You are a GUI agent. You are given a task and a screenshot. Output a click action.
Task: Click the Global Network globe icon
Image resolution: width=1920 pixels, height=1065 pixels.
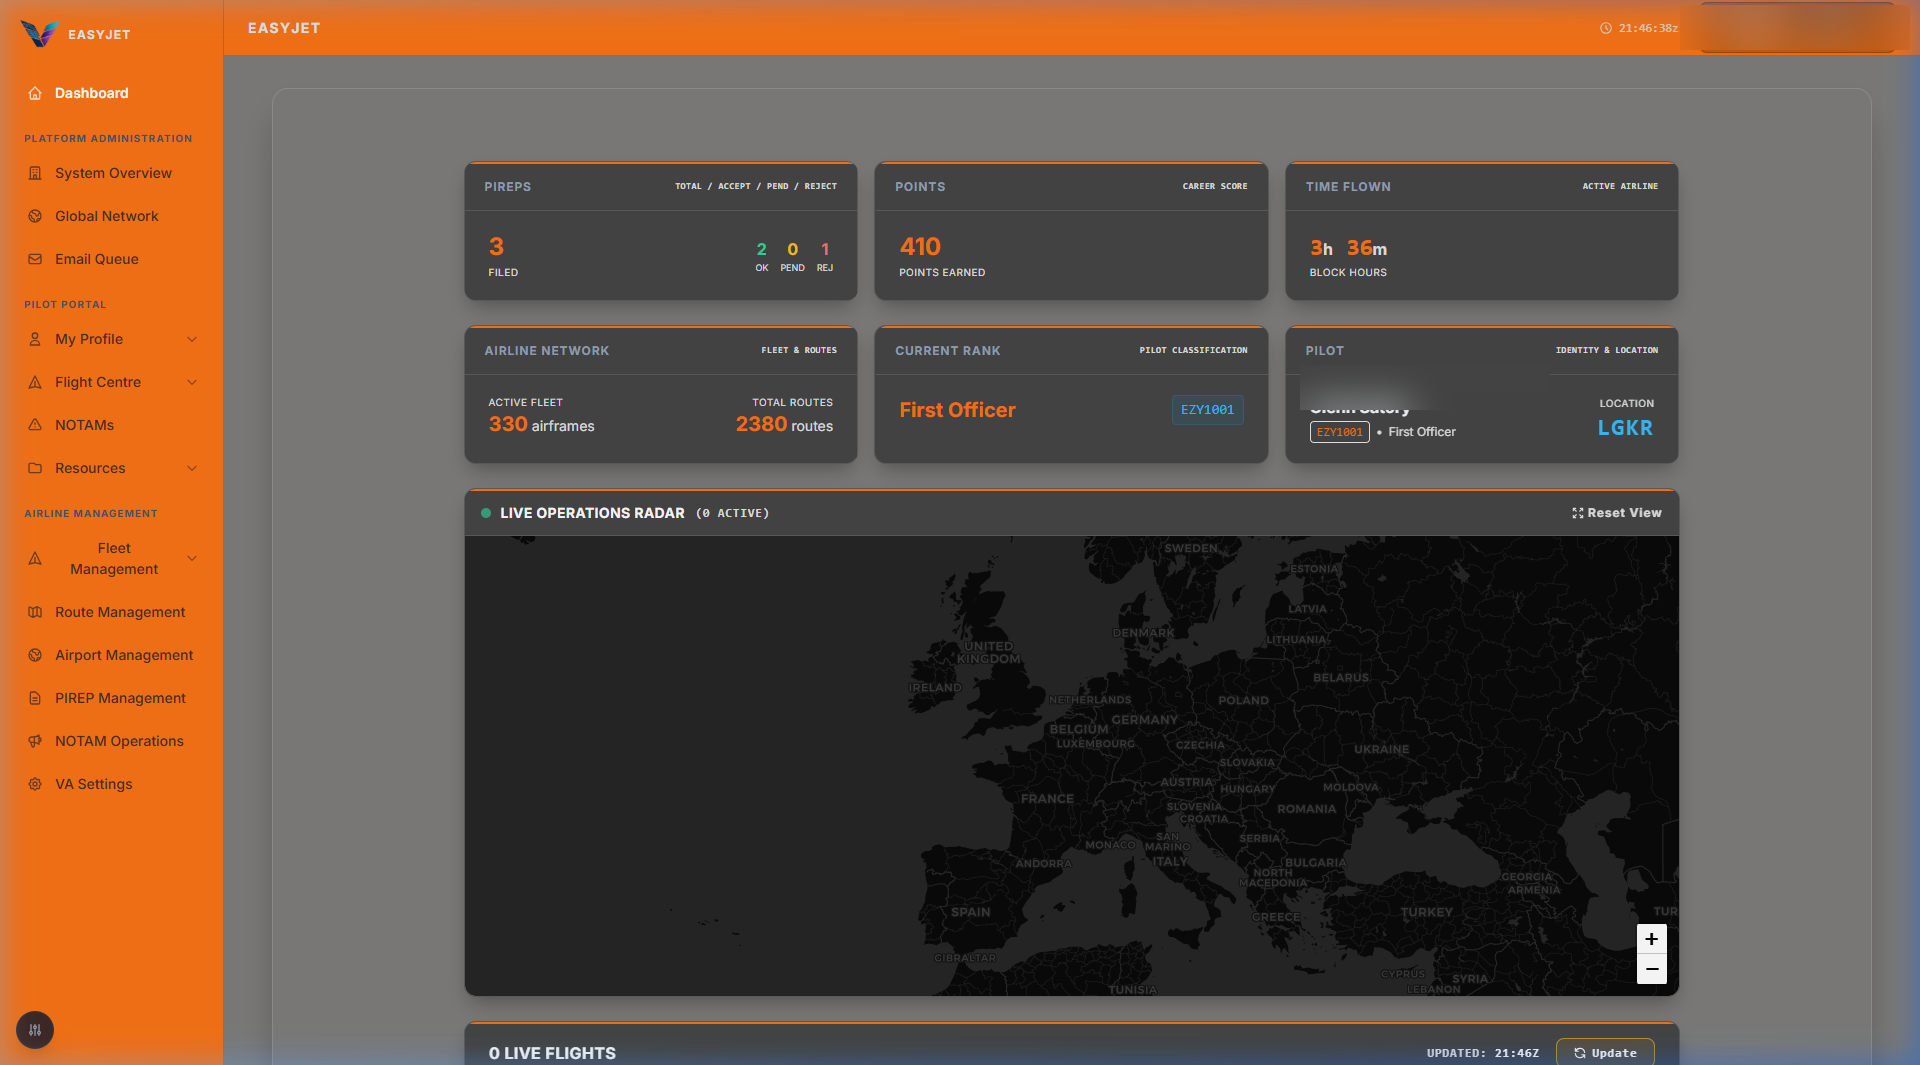(x=35, y=216)
